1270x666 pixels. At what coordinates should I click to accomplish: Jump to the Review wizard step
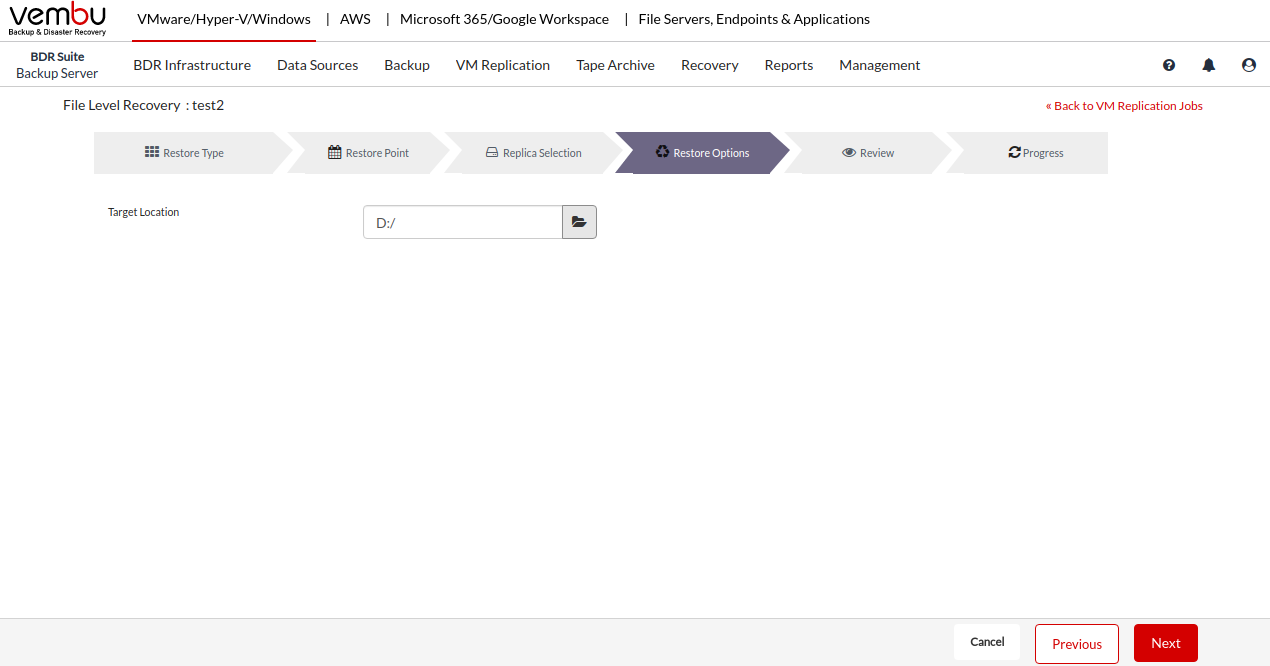(868, 153)
